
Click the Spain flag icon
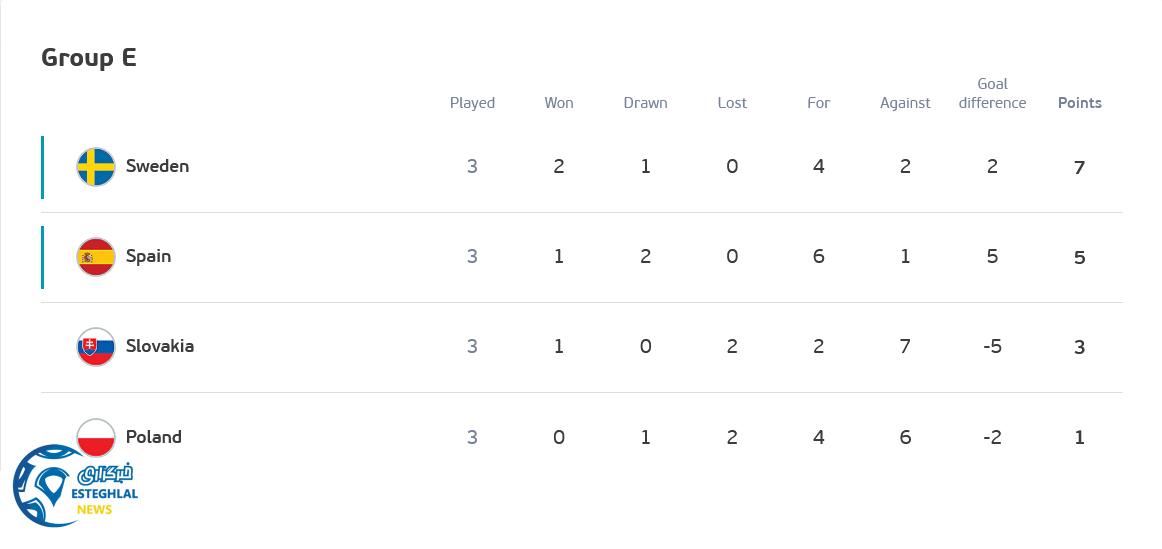(x=96, y=257)
